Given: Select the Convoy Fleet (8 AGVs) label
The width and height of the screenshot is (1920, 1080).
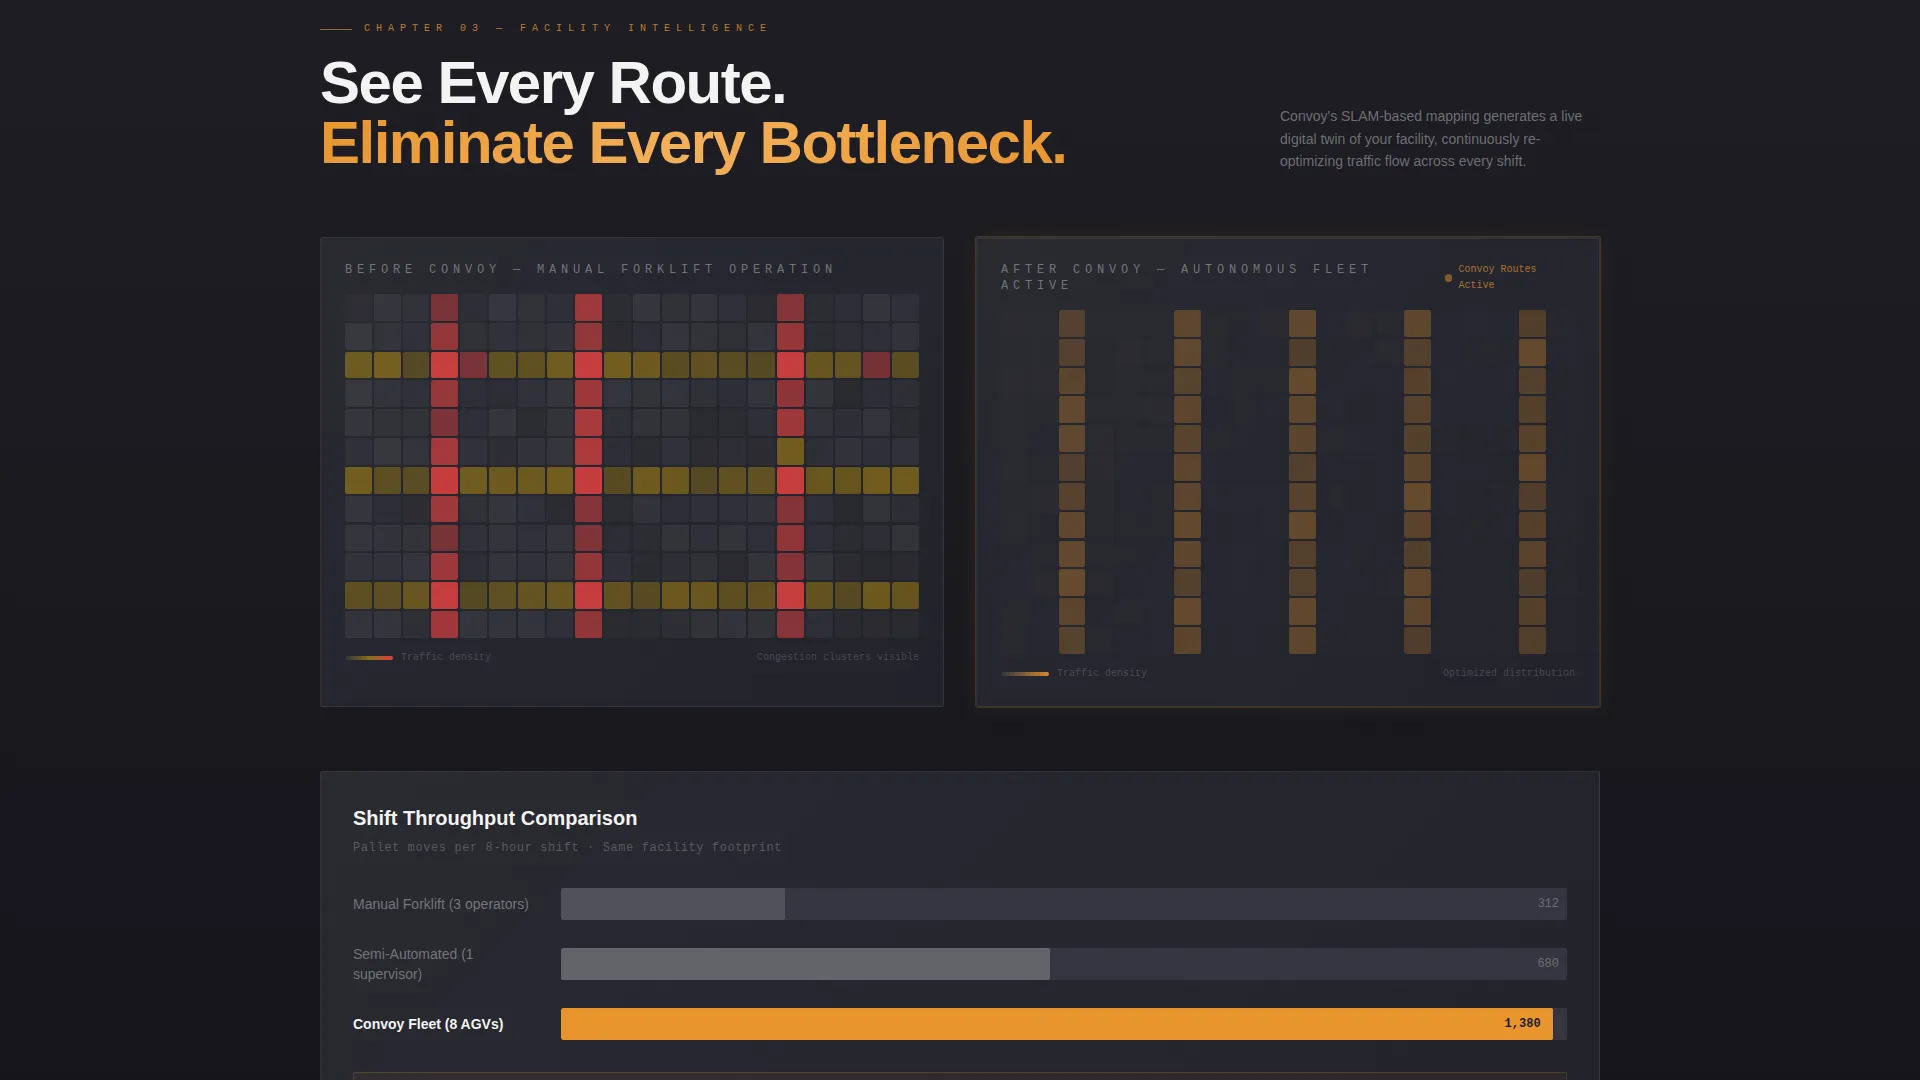Looking at the screenshot, I should pyautogui.click(x=428, y=1024).
